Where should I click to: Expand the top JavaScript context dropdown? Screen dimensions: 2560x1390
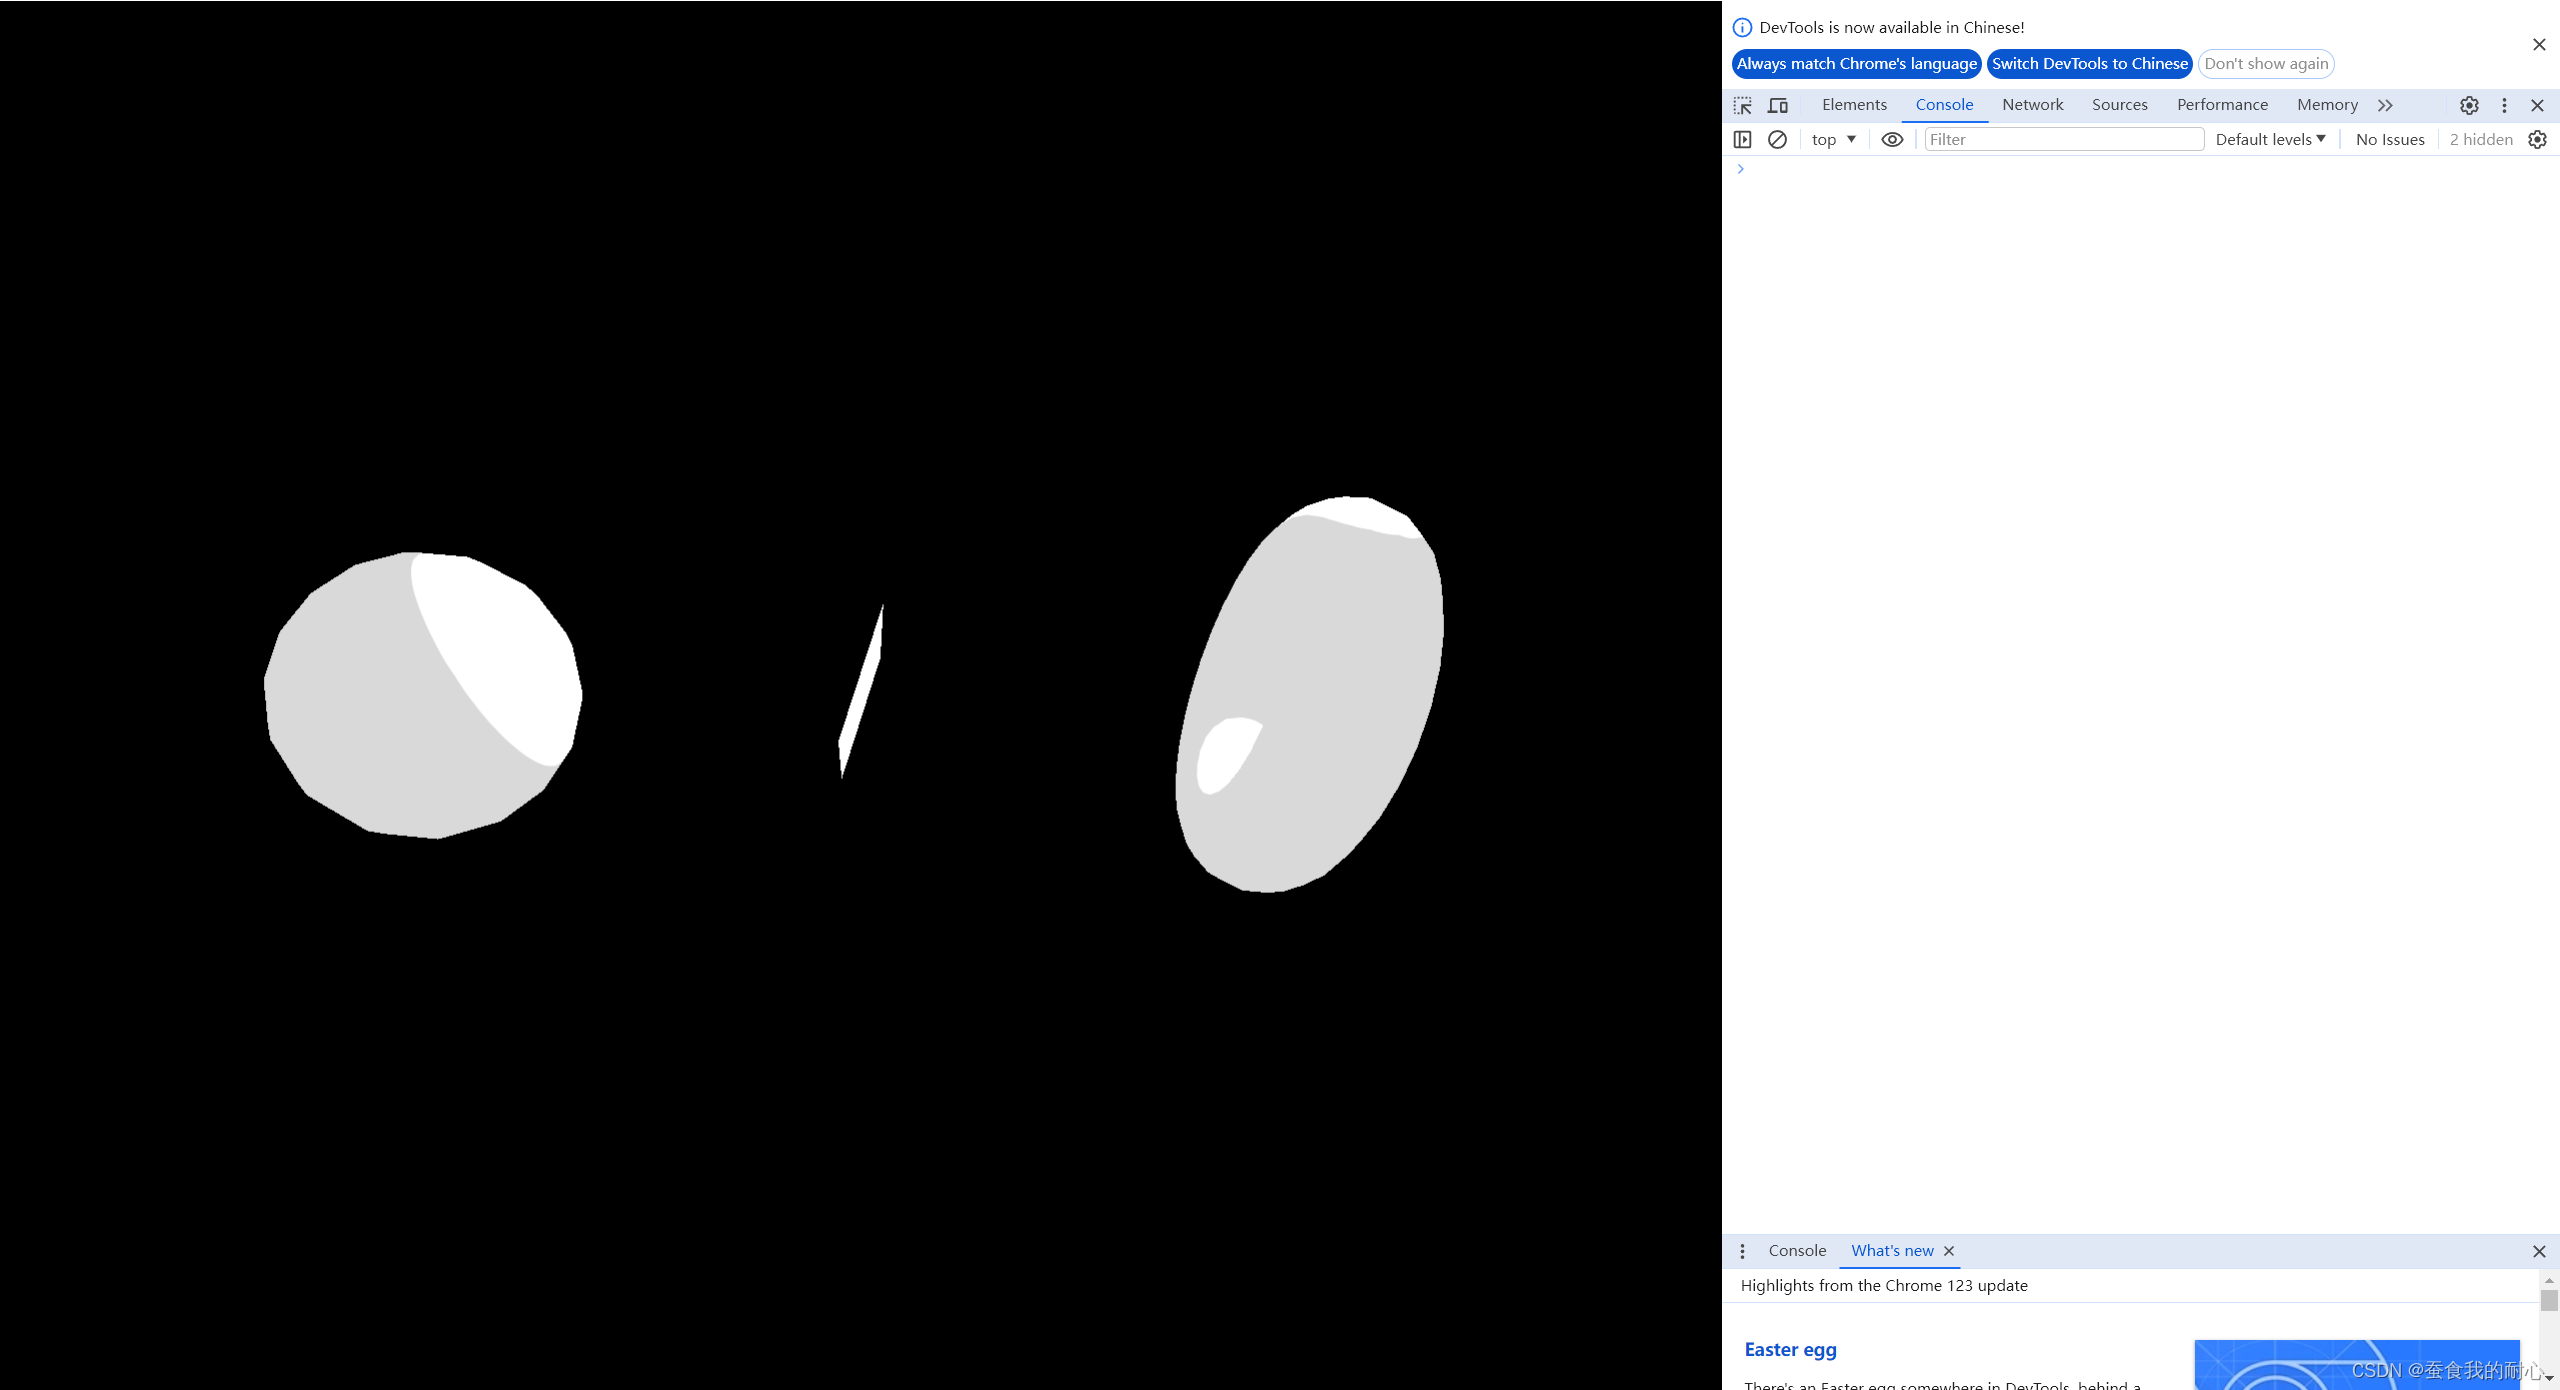(x=1833, y=140)
